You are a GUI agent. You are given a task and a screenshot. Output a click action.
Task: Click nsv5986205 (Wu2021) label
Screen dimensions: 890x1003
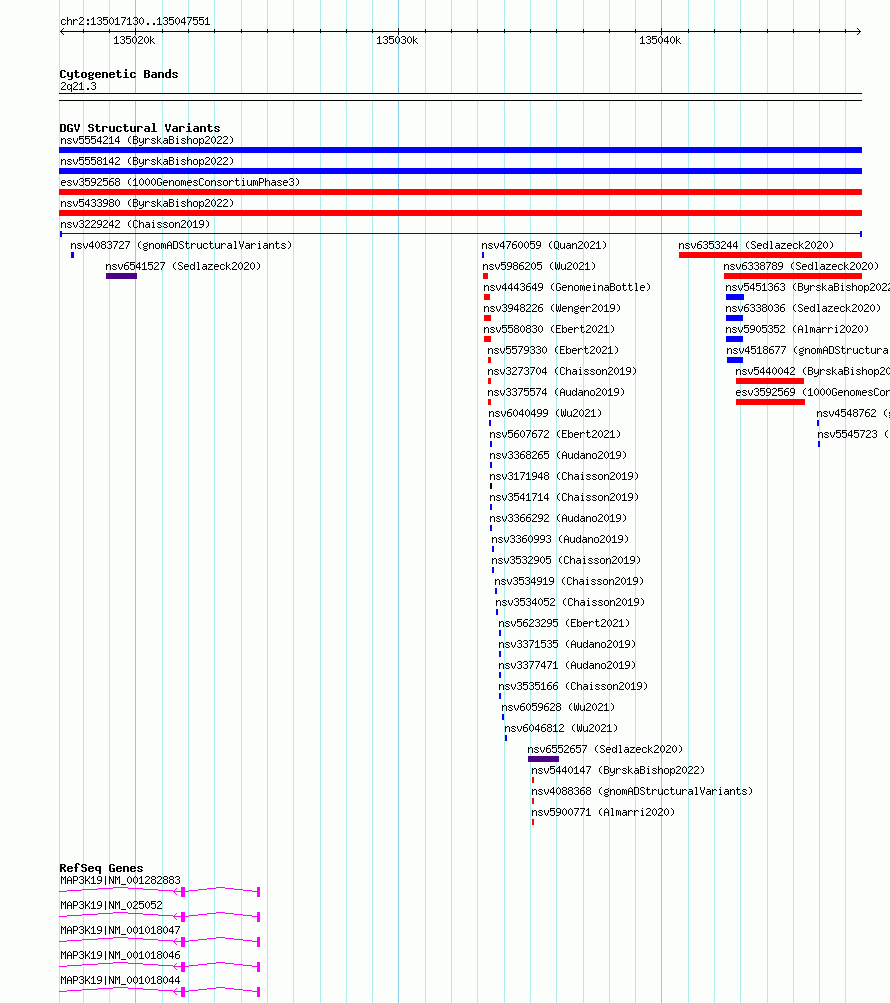(539, 266)
